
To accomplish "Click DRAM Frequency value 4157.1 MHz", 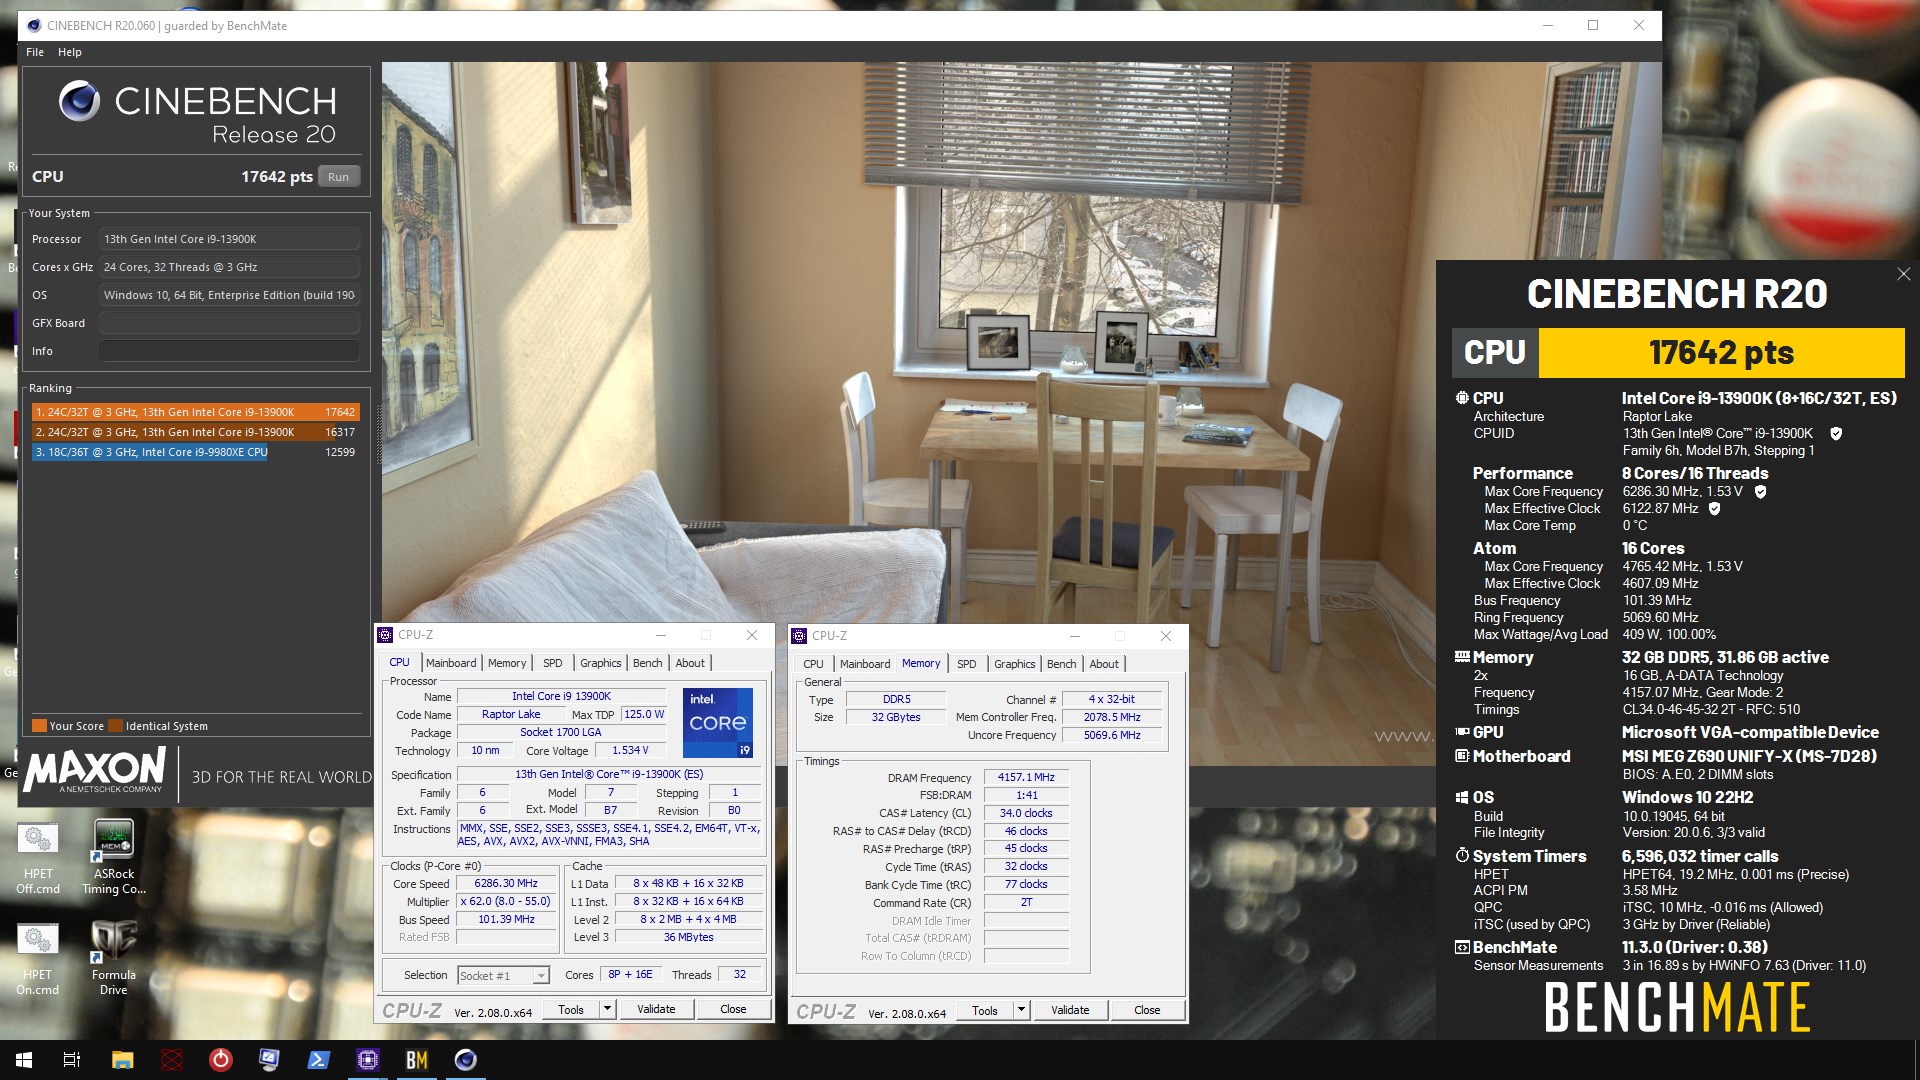I will pyautogui.click(x=1026, y=777).
